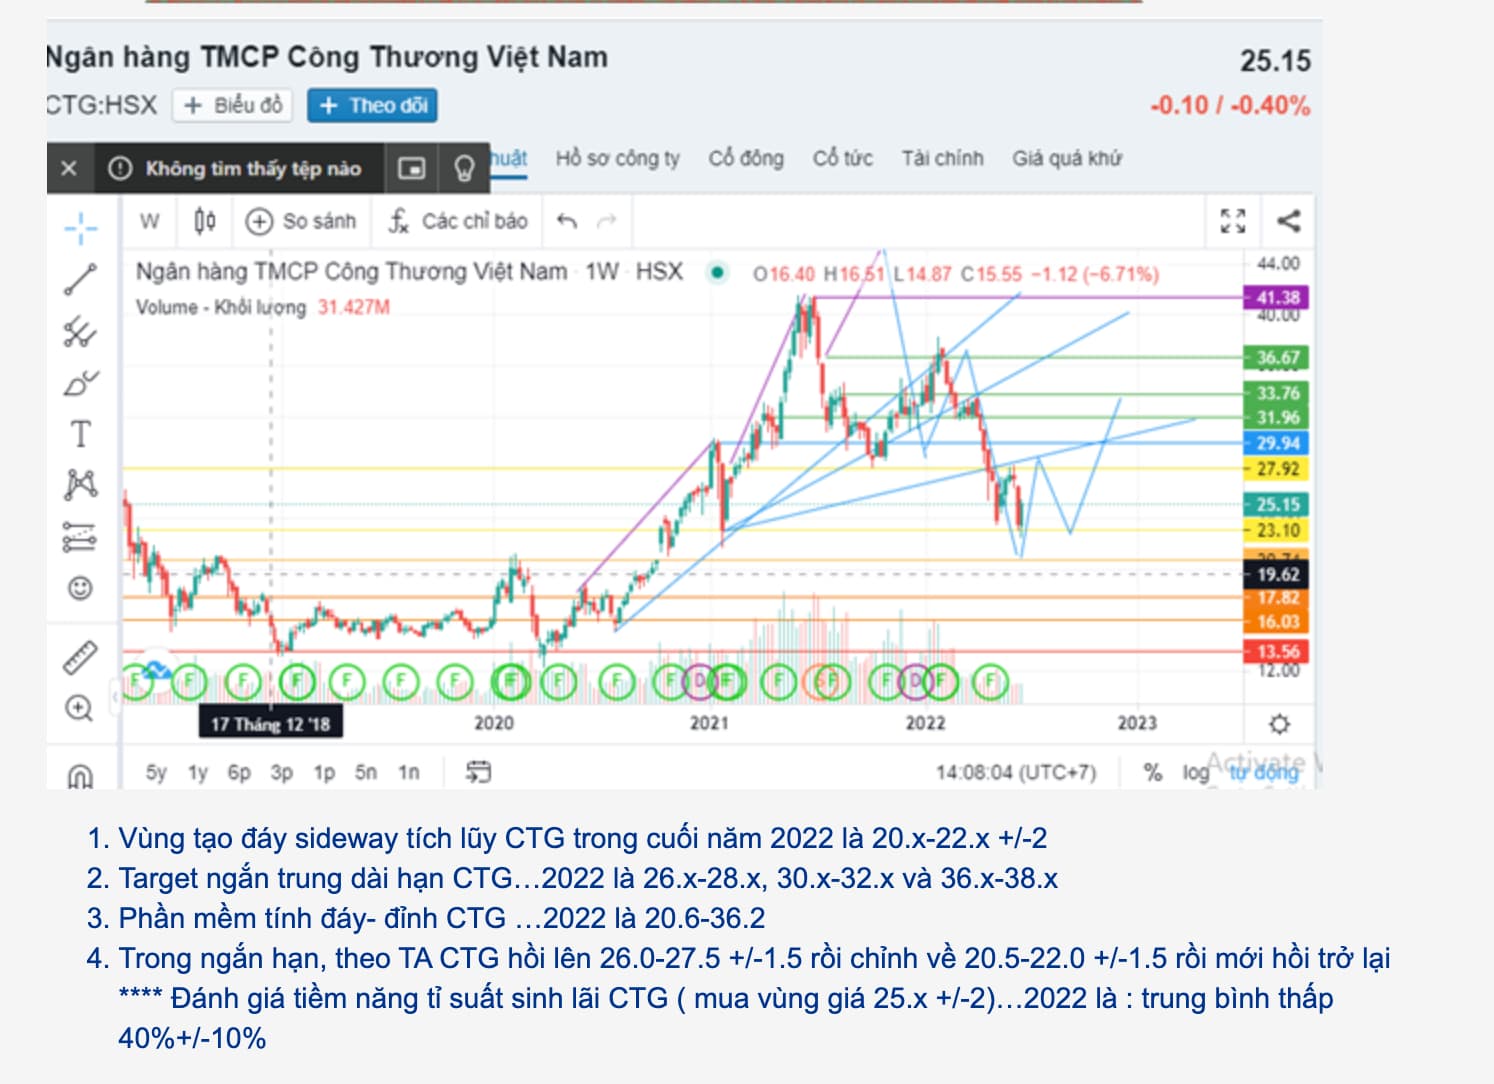
Task: Undo the last chart action
Action: point(567,221)
